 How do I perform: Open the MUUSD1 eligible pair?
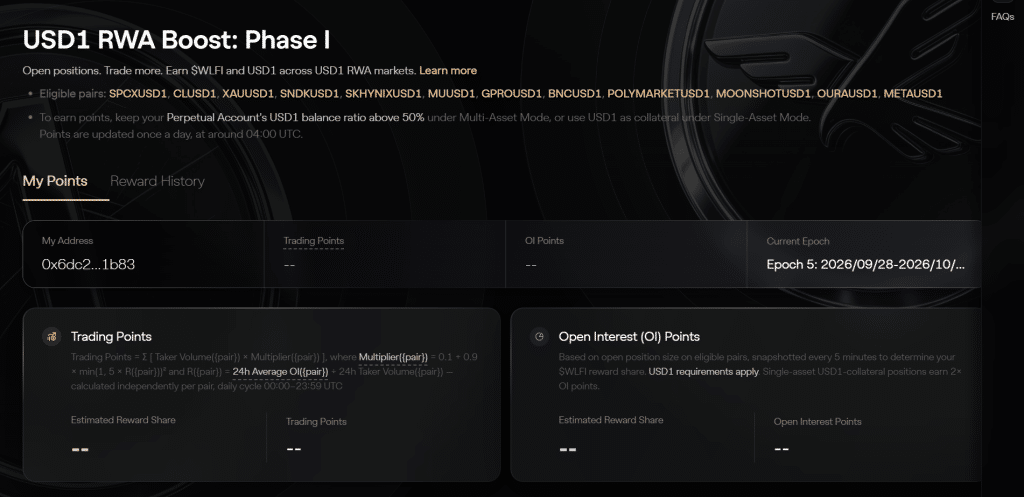(x=451, y=94)
